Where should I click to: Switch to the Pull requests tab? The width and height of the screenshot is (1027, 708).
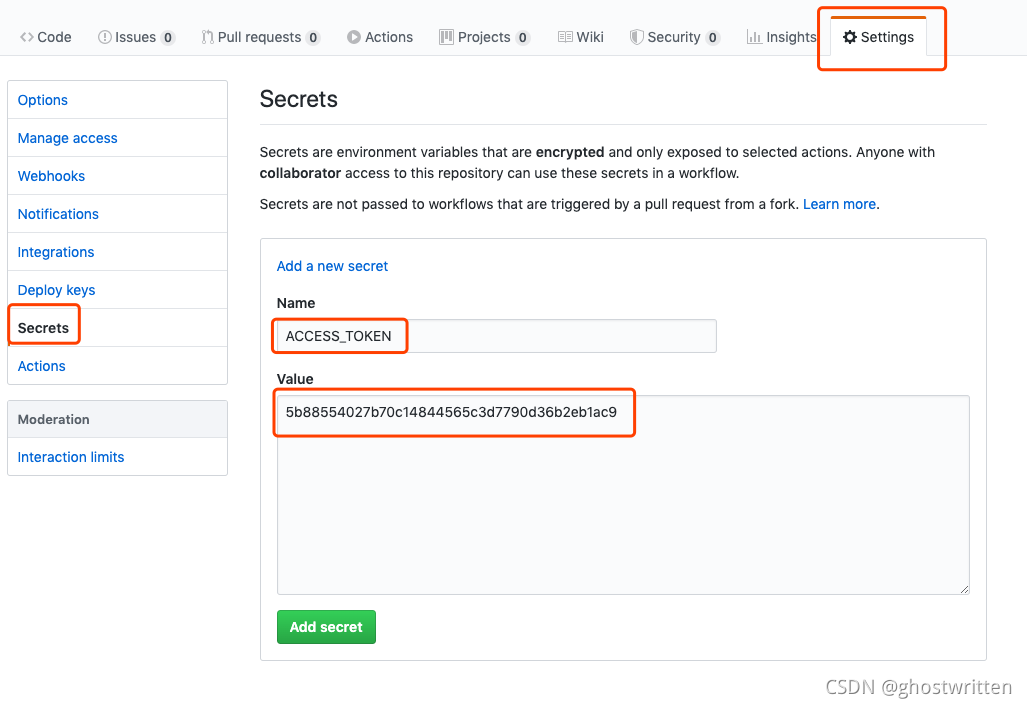tap(258, 37)
